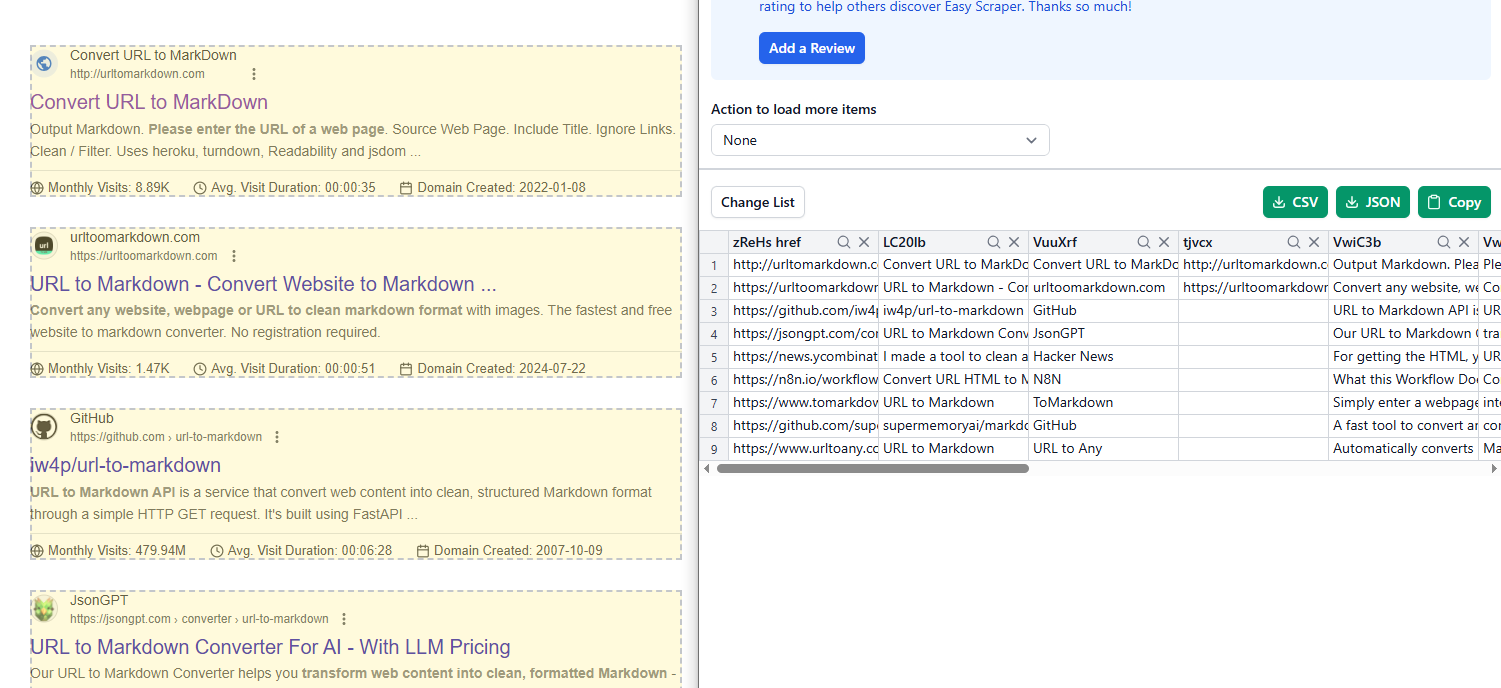
Task: Click the 'LC20lb' column header
Action: point(904,242)
